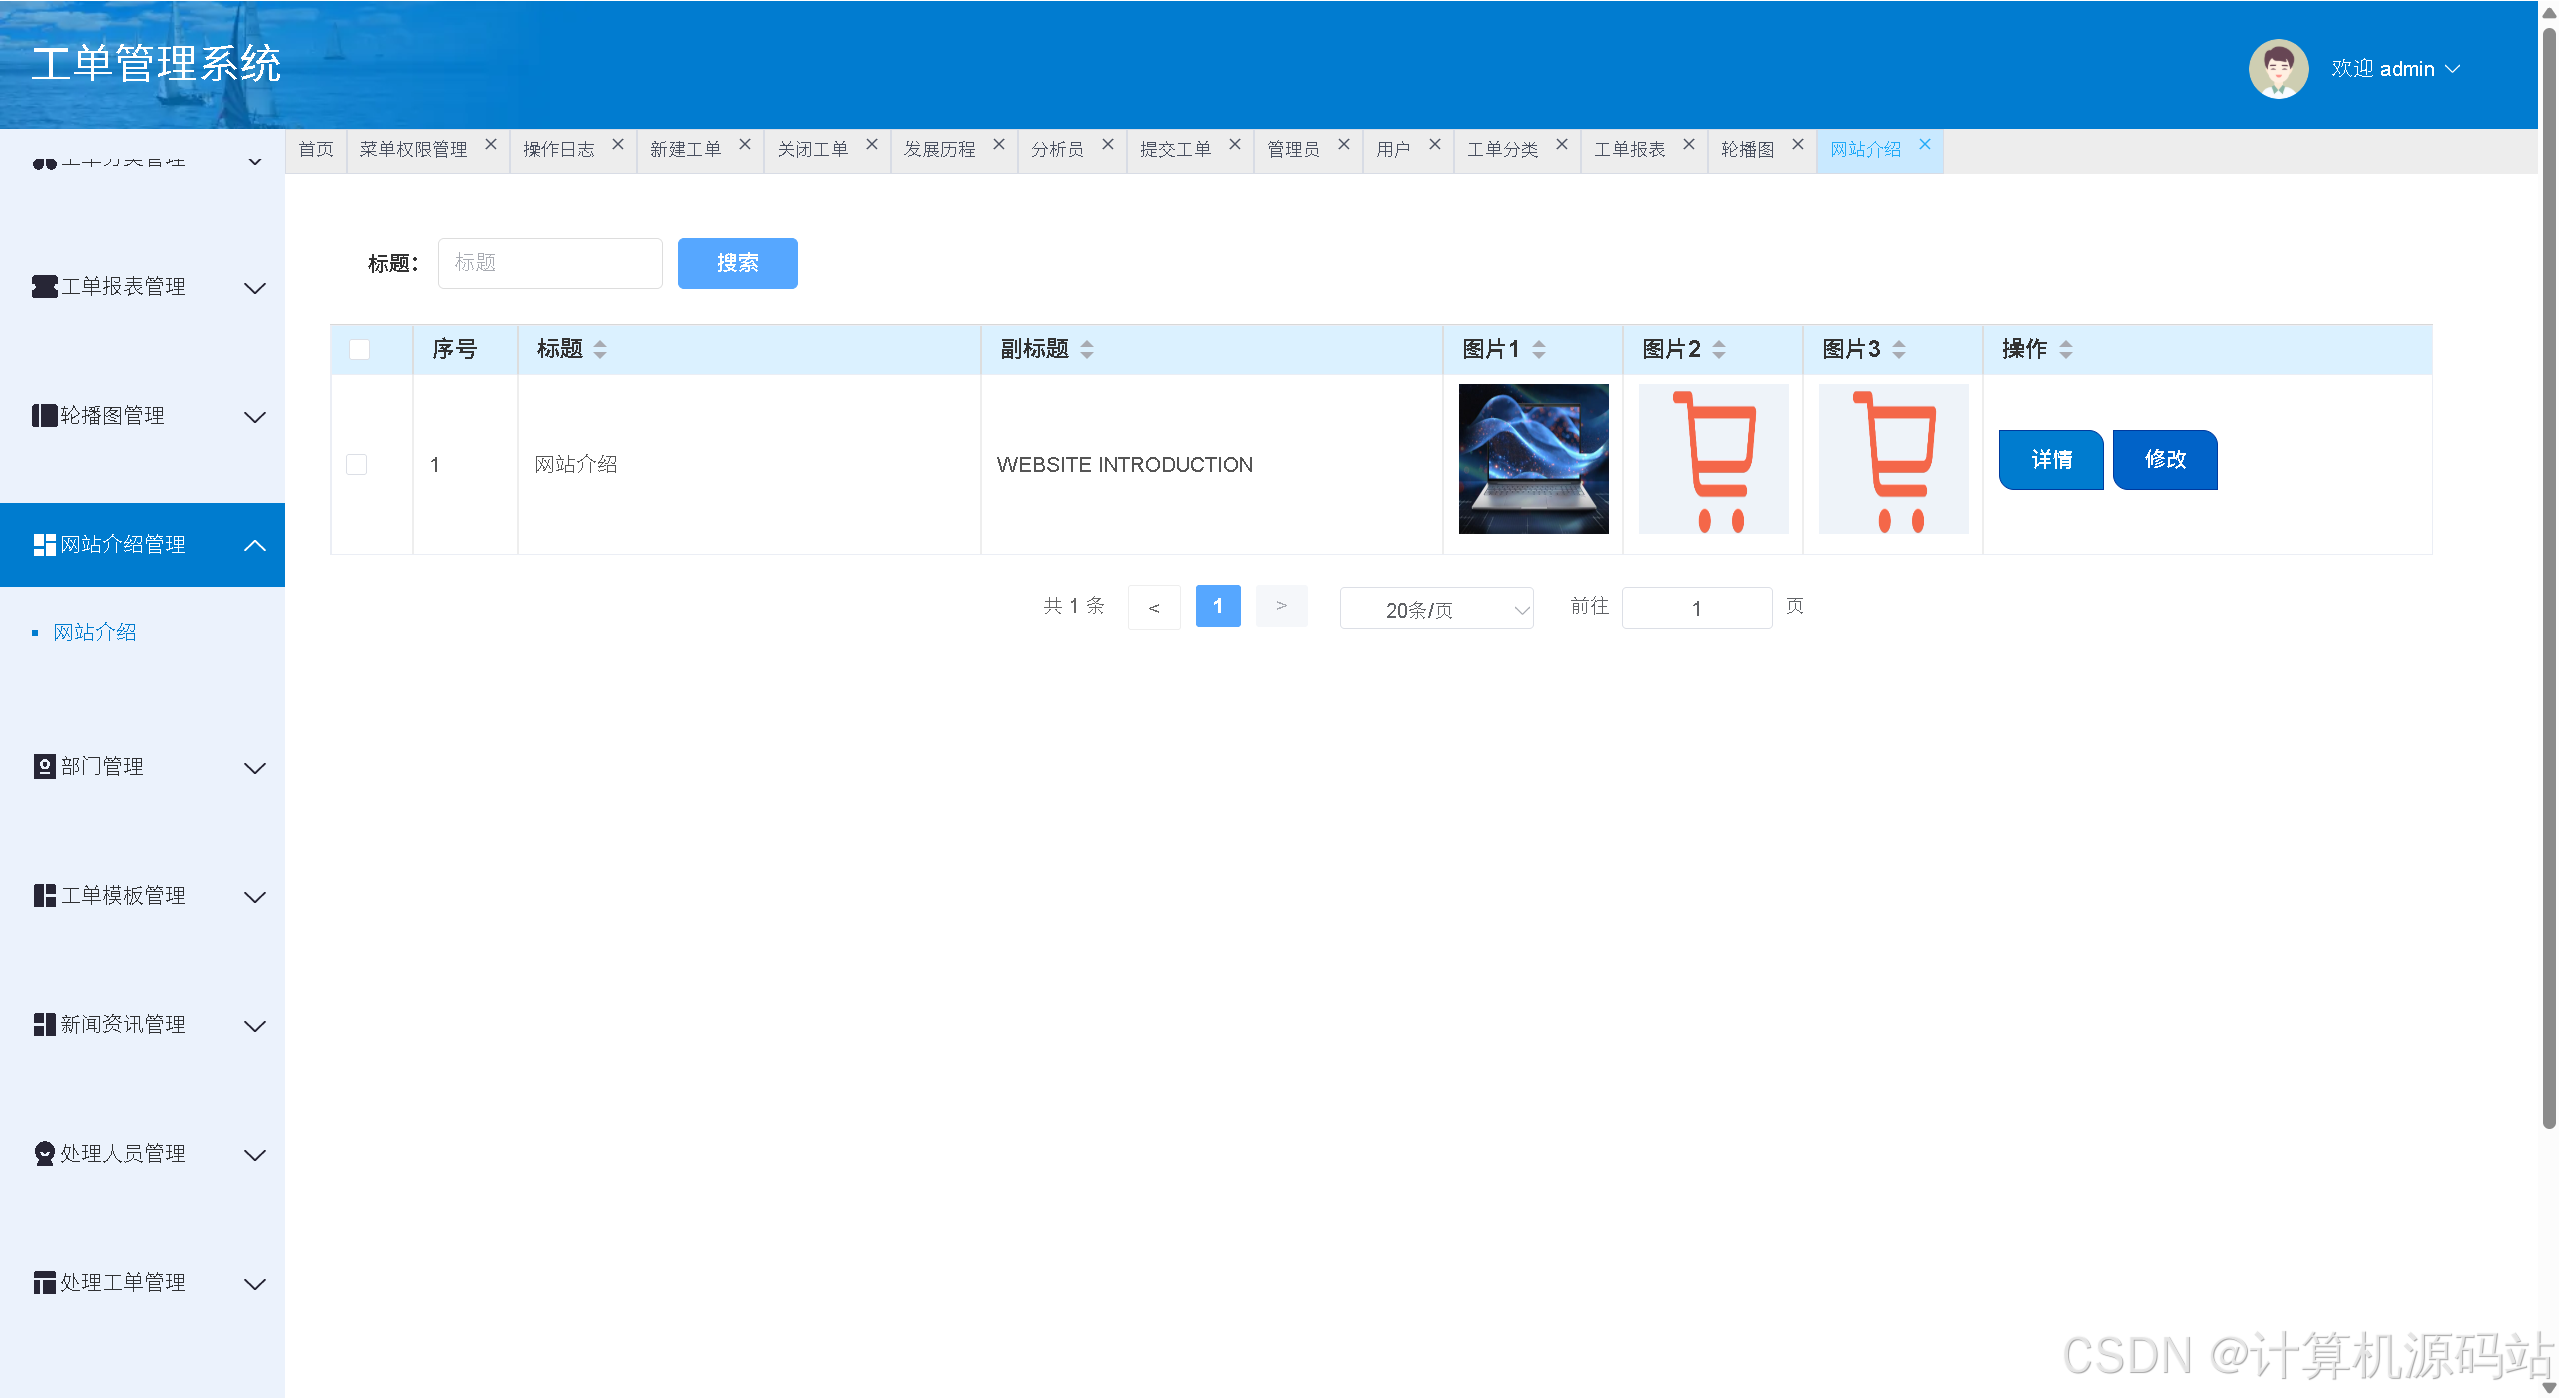Check the row 1 checkbox
2559x1398 pixels.
(357, 464)
